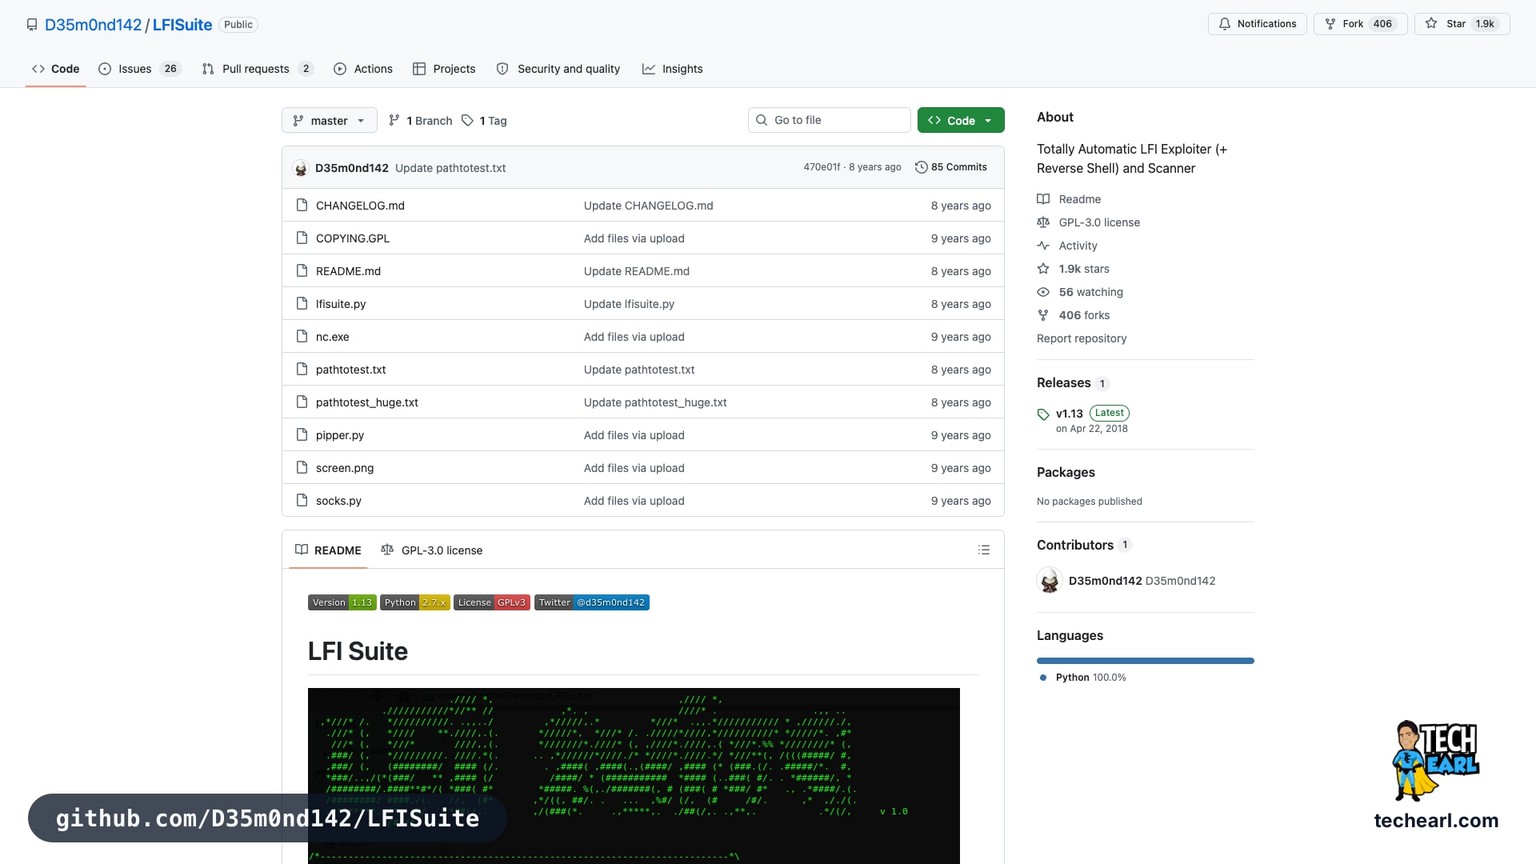Image resolution: width=1536 pixels, height=864 pixels.
Task: Click the Twitter @d35m0nd142 badge
Action: coord(592,602)
